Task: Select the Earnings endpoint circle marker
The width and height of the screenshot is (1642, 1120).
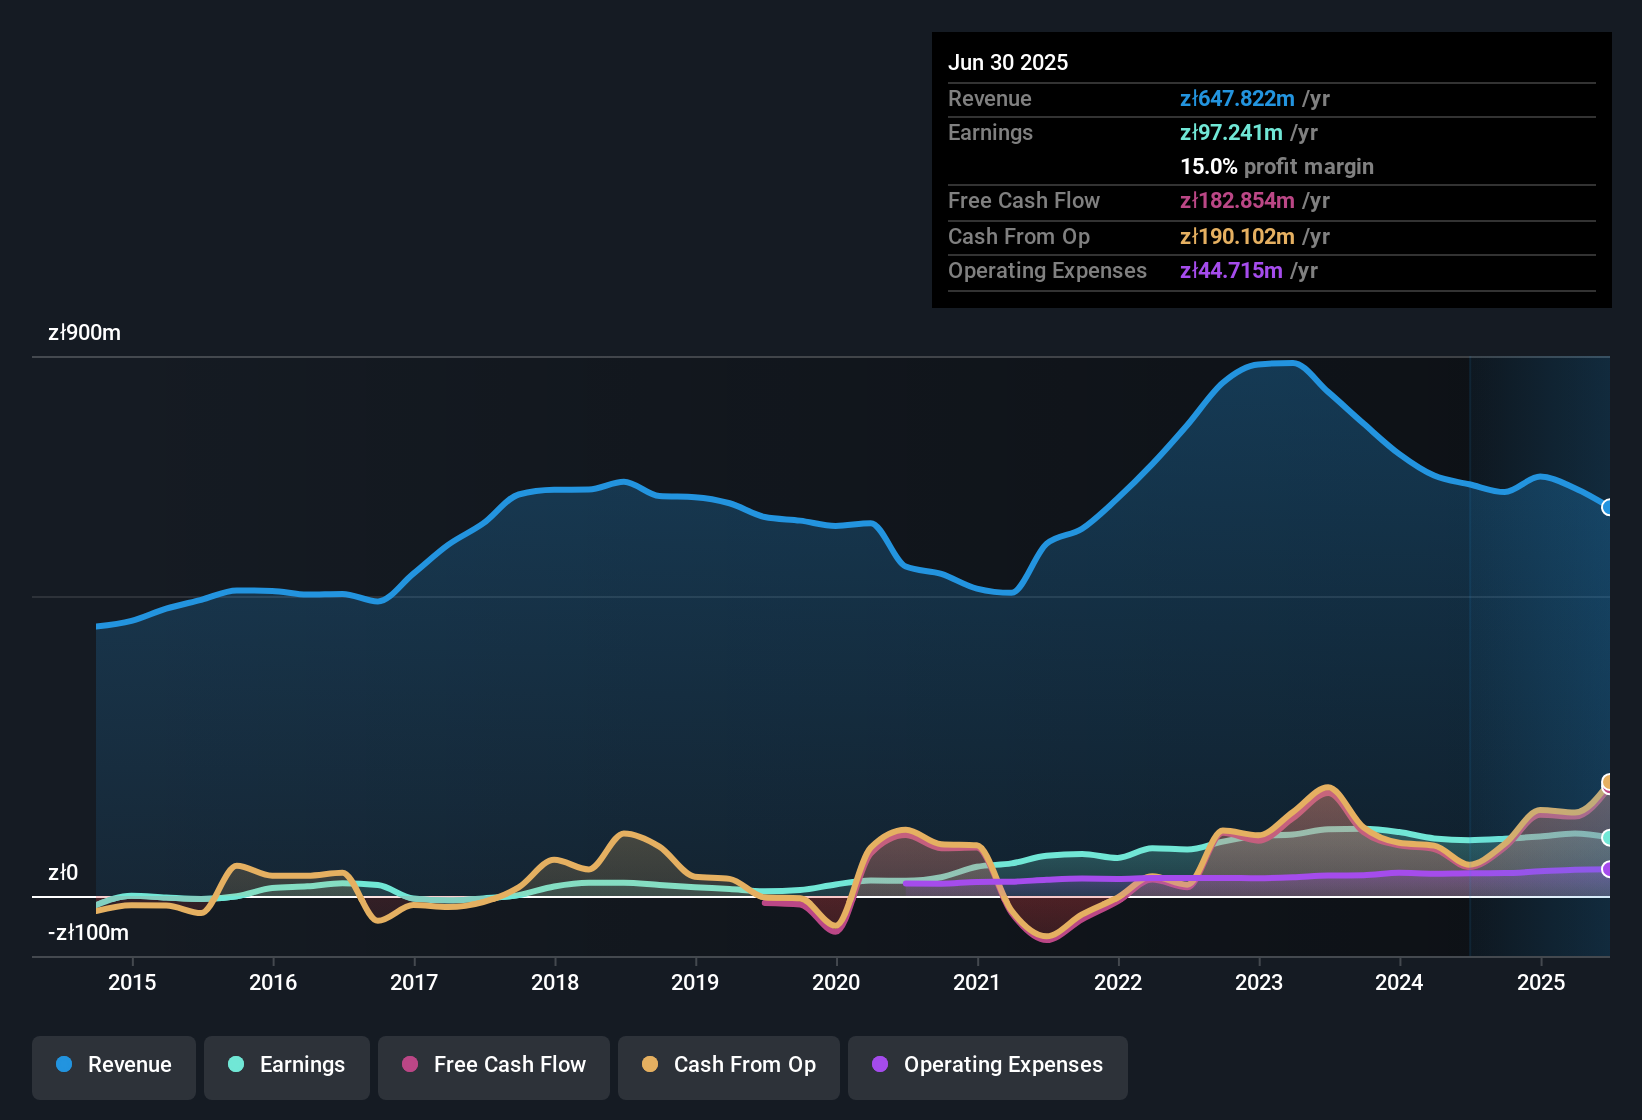Action: tap(1608, 838)
